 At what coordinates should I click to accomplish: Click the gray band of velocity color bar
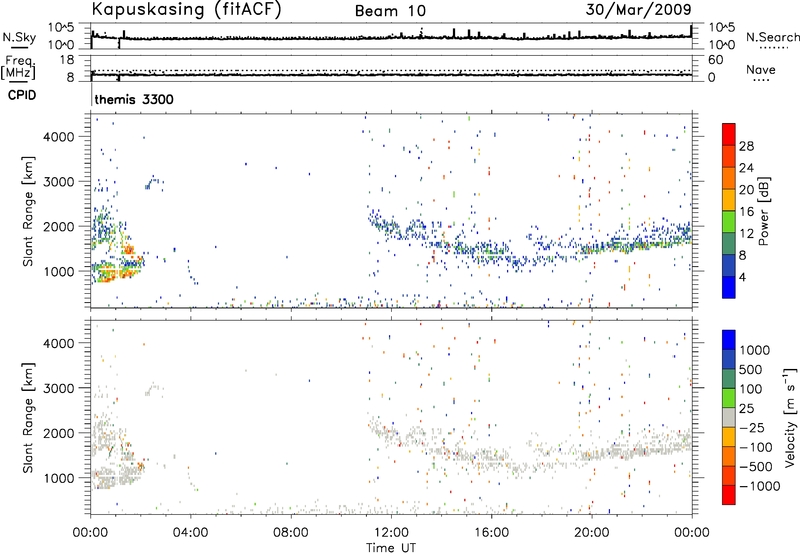tap(728, 417)
